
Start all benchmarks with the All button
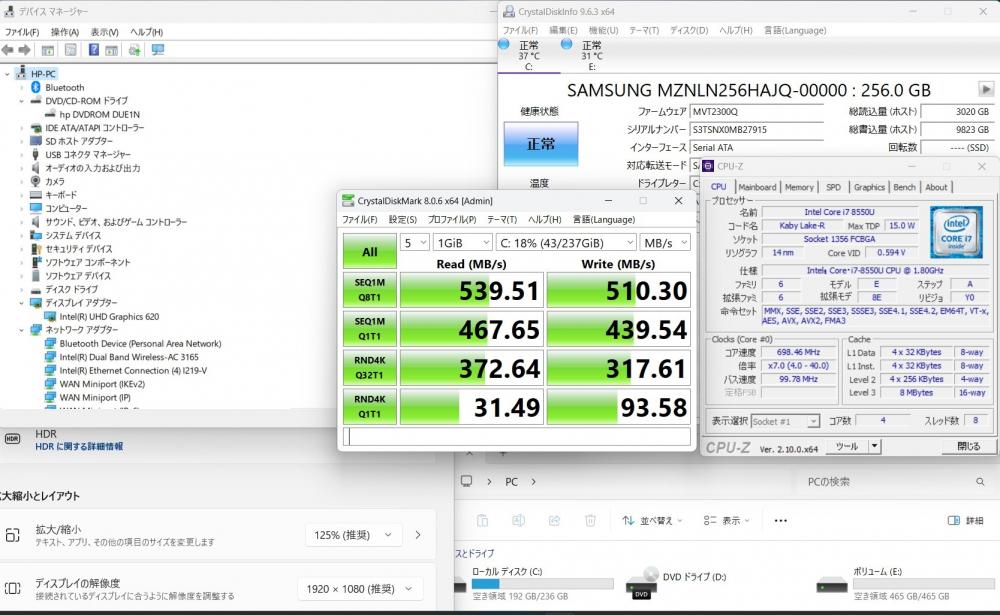click(x=370, y=251)
